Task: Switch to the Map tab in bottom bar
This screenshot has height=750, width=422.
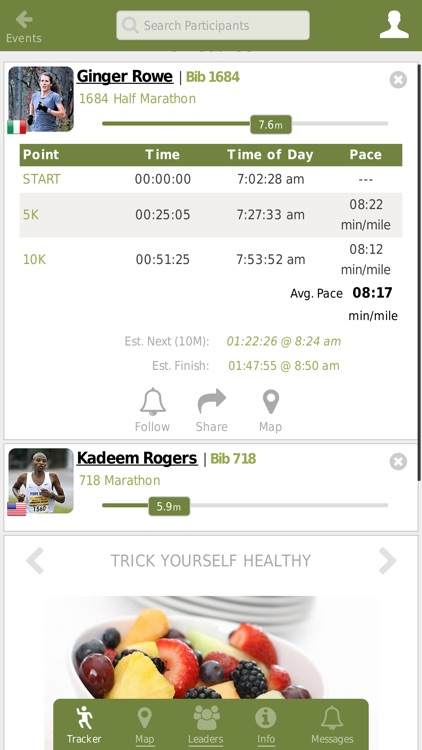Action: [144, 725]
